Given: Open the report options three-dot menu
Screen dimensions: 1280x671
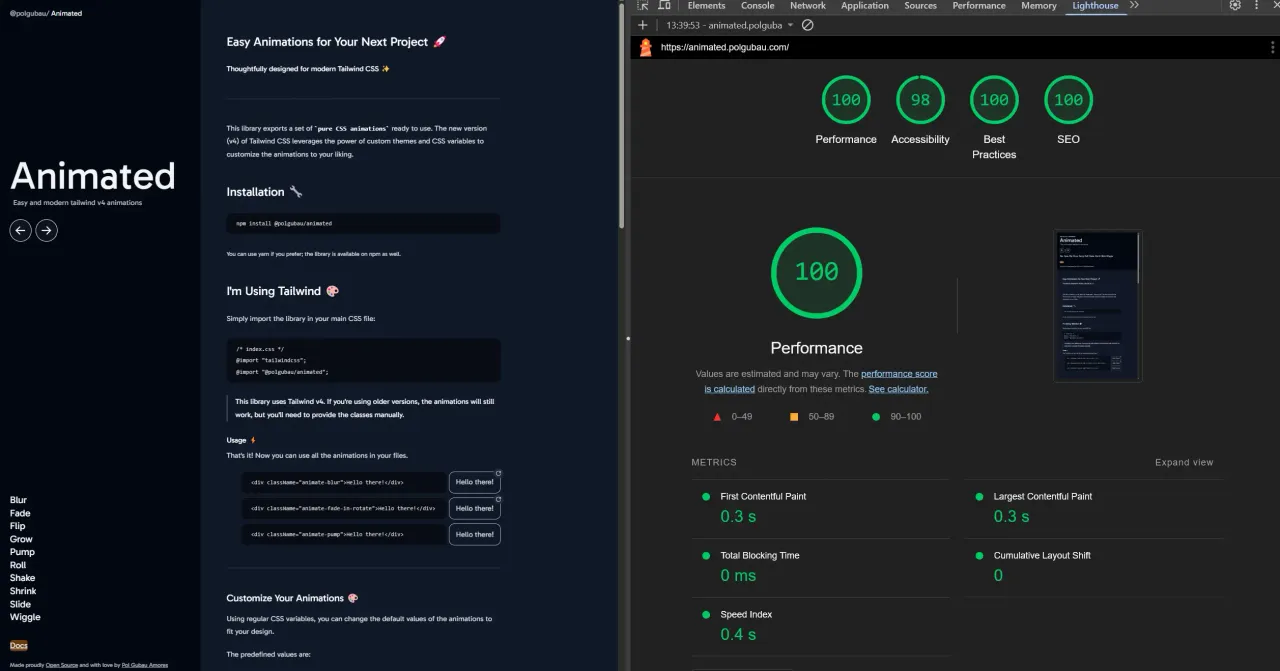Looking at the screenshot, I should point(1270,47).
